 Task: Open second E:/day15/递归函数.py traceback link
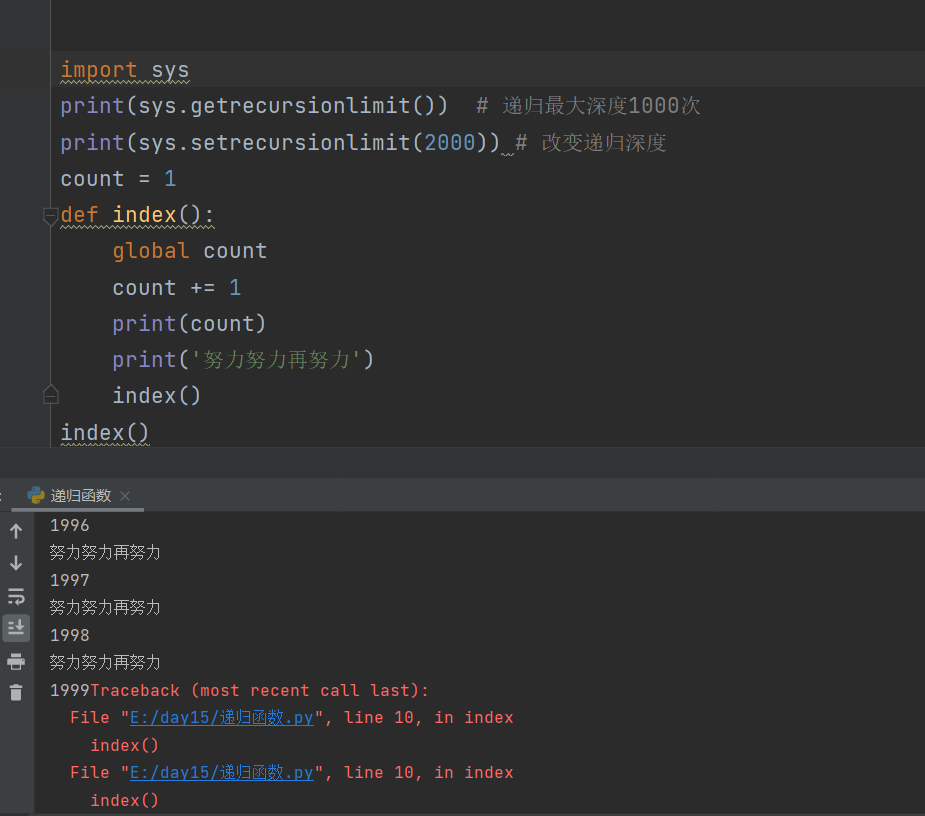[221, 772]
